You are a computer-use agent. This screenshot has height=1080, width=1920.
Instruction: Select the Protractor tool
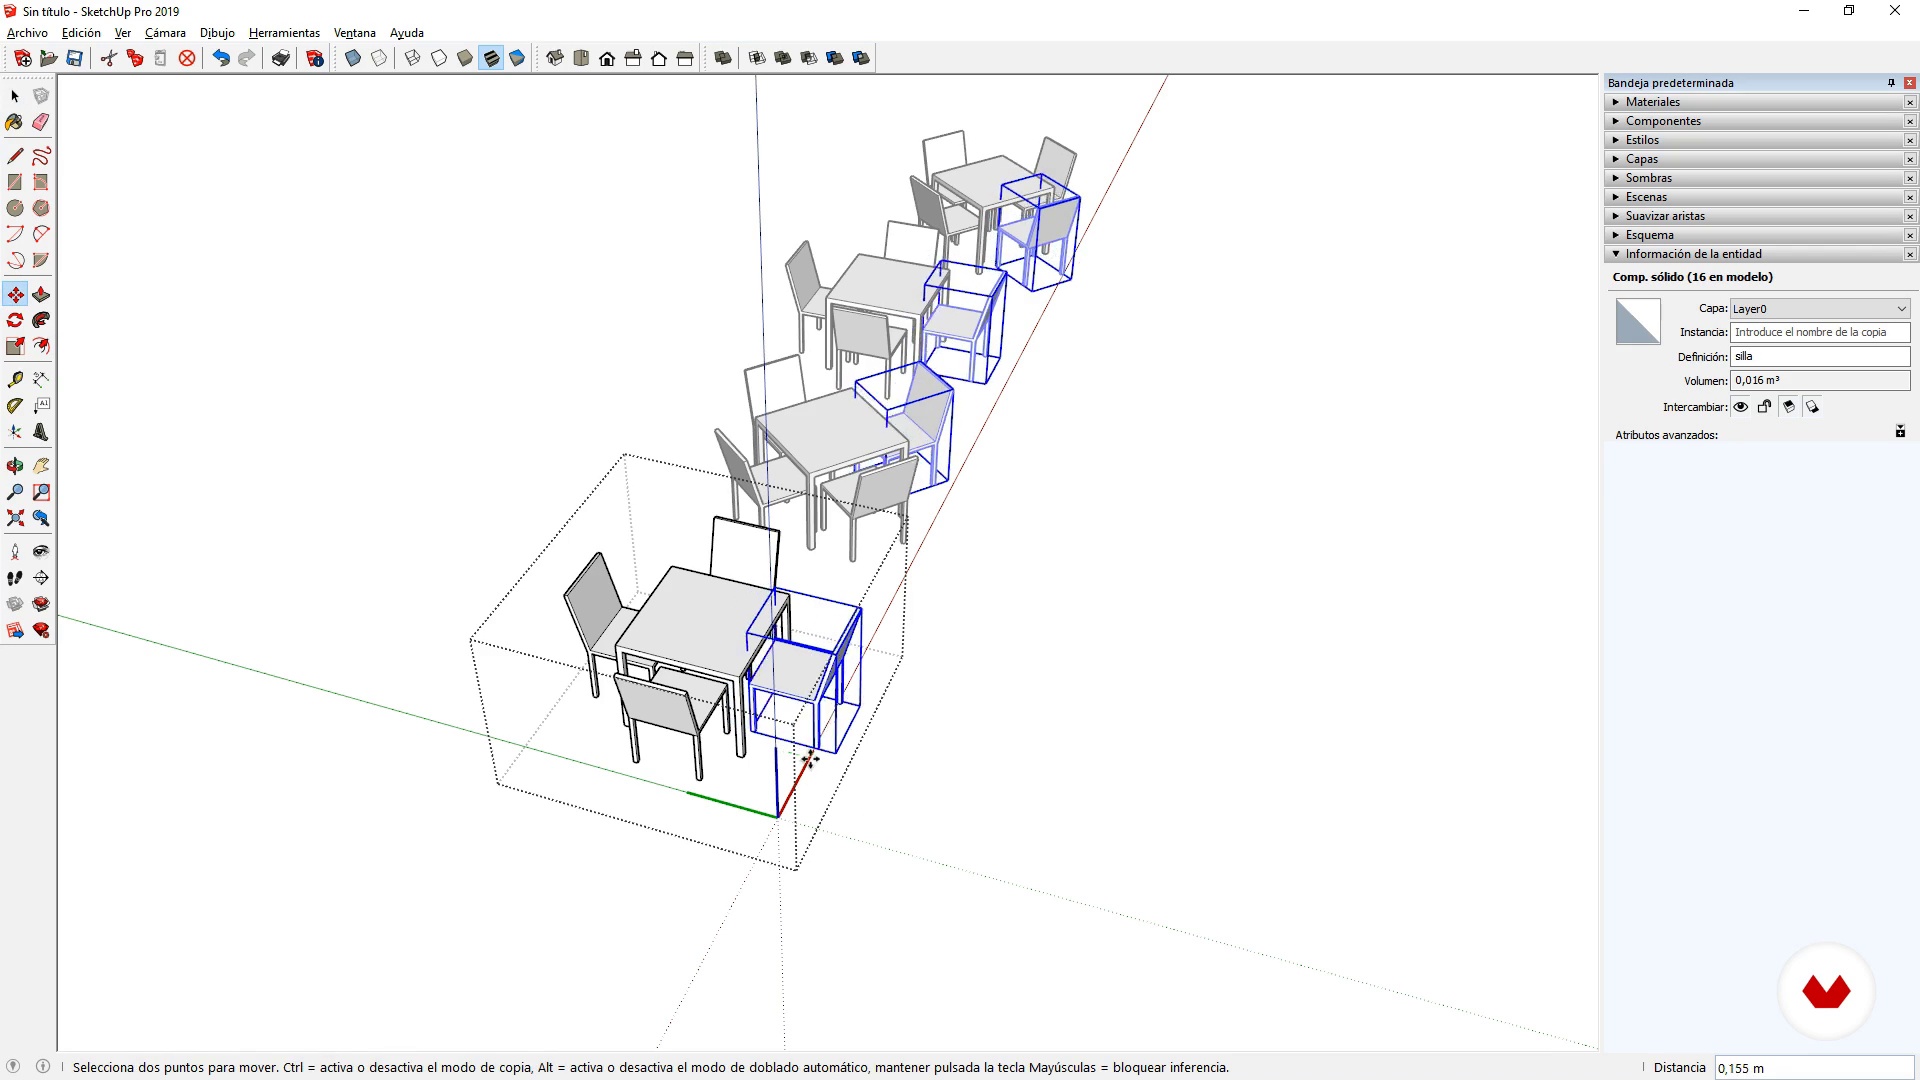(15, 406)
